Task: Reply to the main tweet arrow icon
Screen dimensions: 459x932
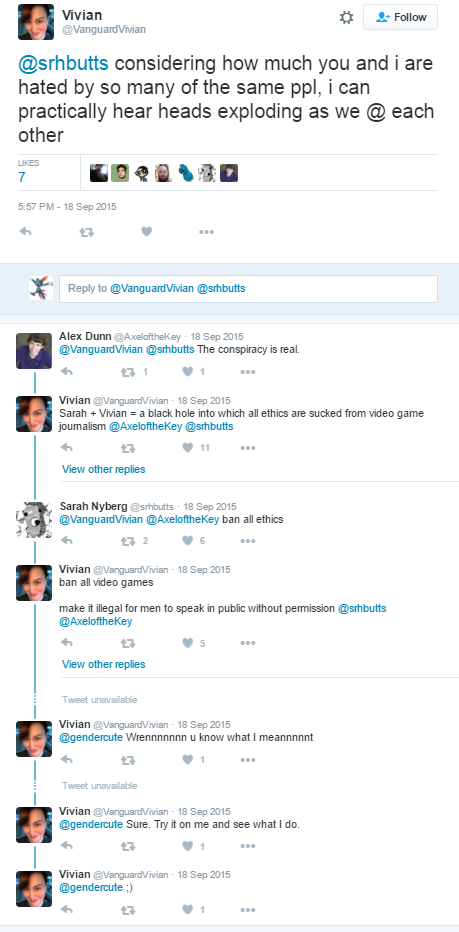Action: [25, 232]
